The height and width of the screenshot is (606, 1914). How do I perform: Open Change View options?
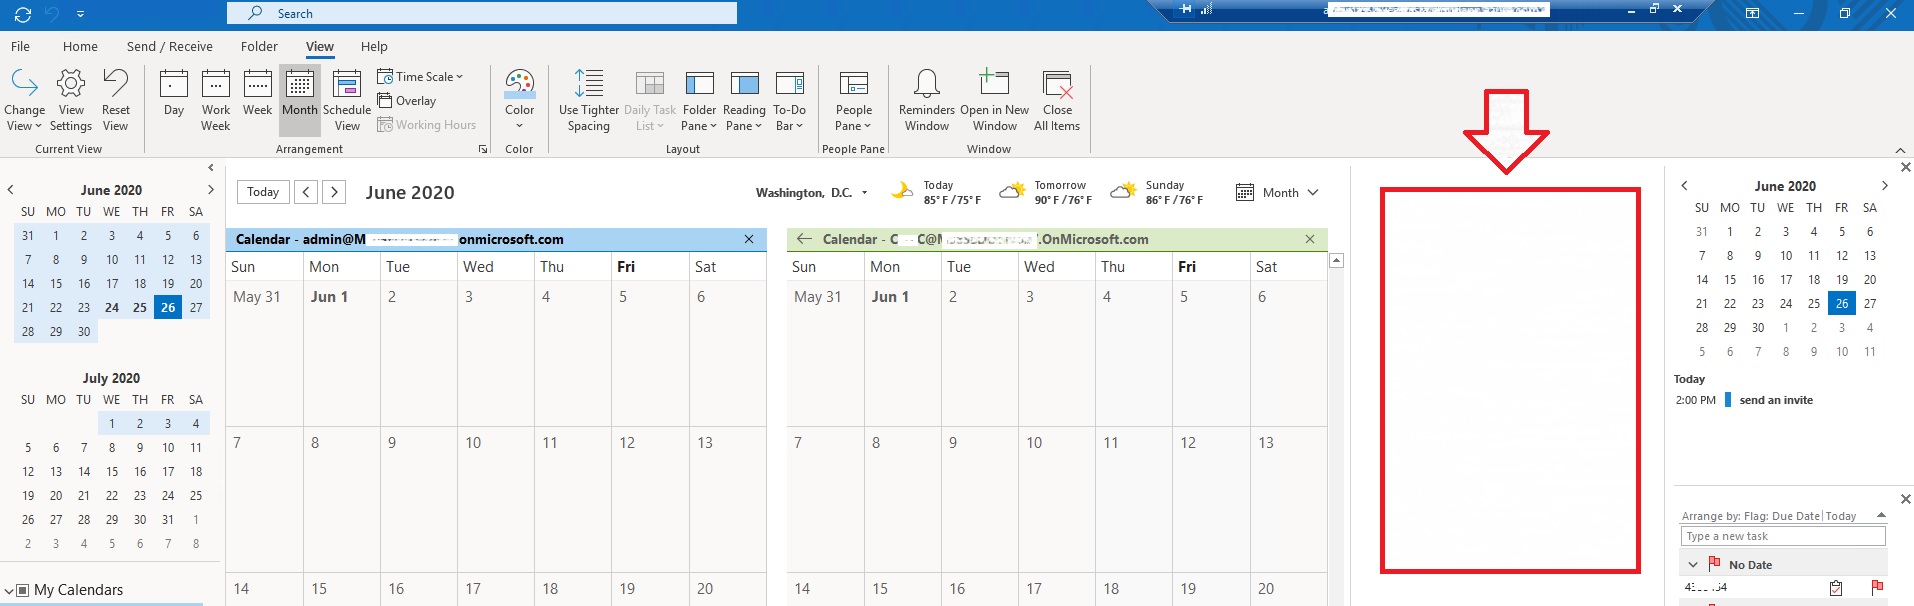click(24, 100)
